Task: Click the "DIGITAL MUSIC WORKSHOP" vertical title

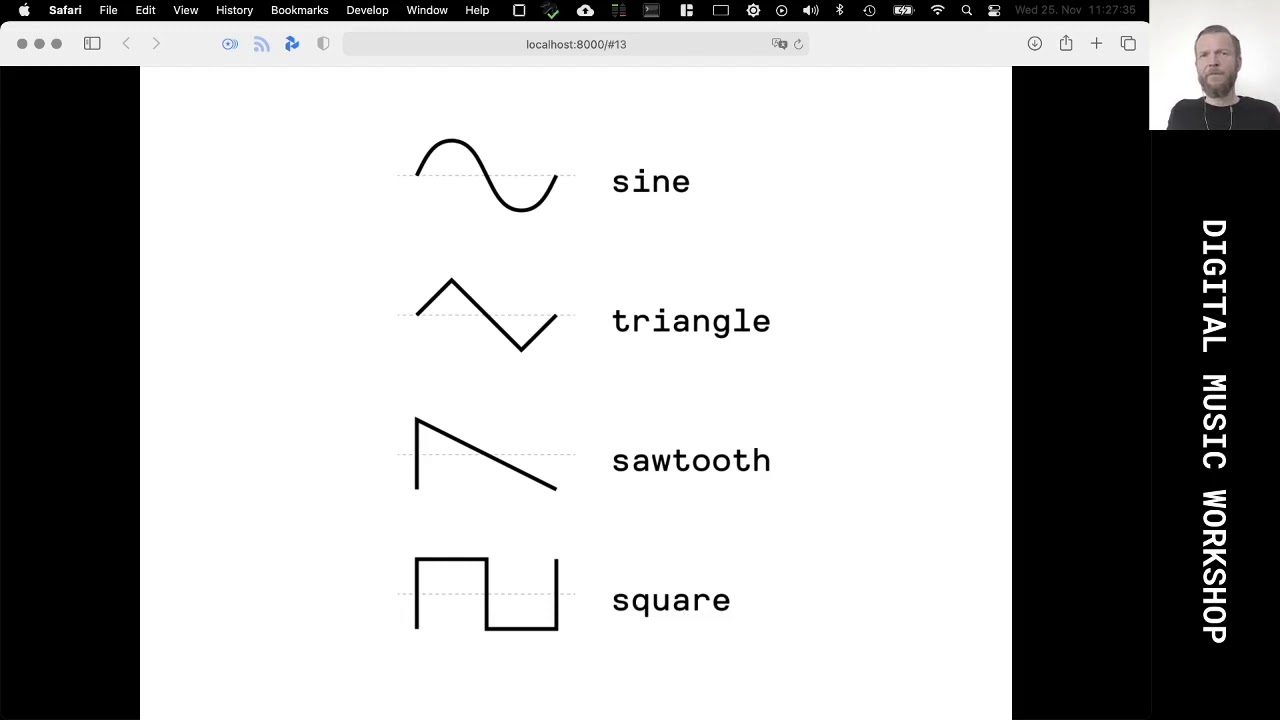Action: [1214, 431]
